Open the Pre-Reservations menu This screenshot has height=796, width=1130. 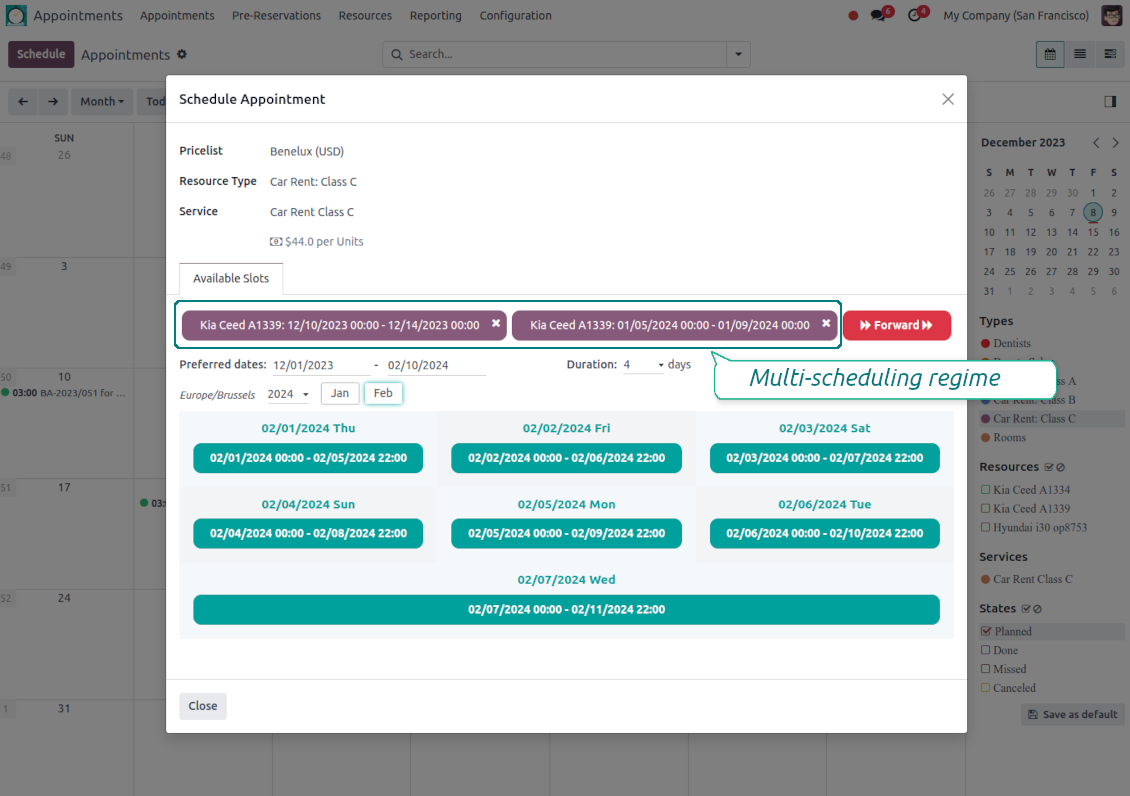(276, 16)
